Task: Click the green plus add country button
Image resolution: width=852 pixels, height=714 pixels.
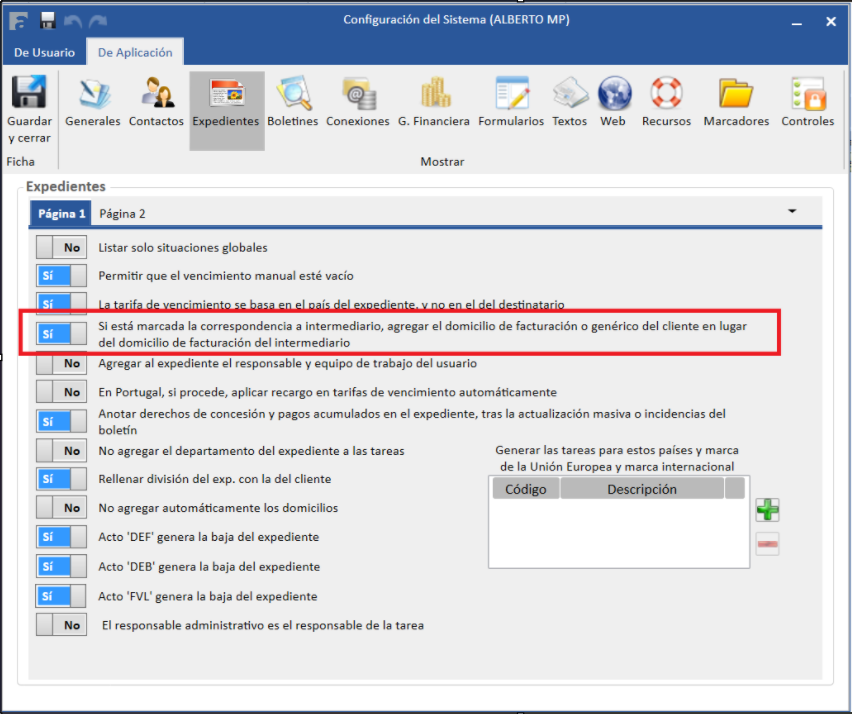Action: coord(767,510)
